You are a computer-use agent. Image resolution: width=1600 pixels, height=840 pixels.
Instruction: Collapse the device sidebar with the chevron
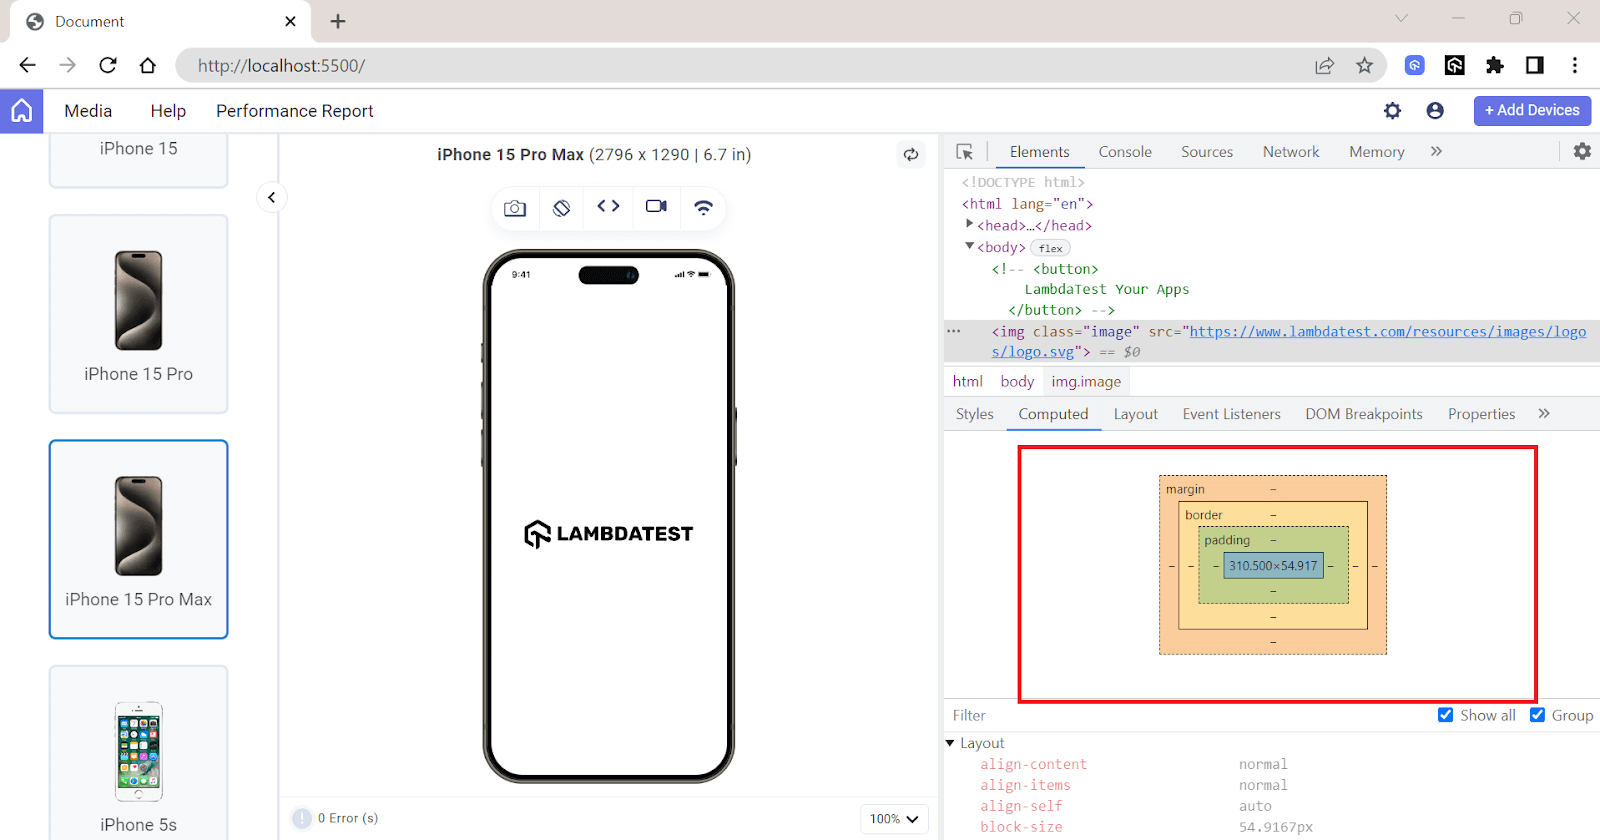pyautogui.click(x=271, y=198)
